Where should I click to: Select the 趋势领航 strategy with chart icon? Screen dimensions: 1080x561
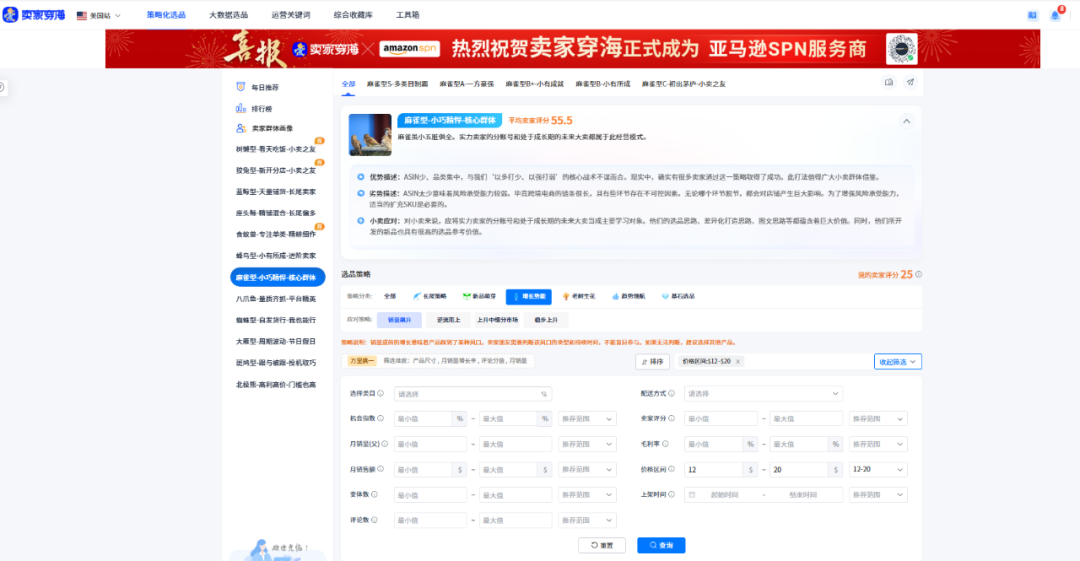(629, 296)
